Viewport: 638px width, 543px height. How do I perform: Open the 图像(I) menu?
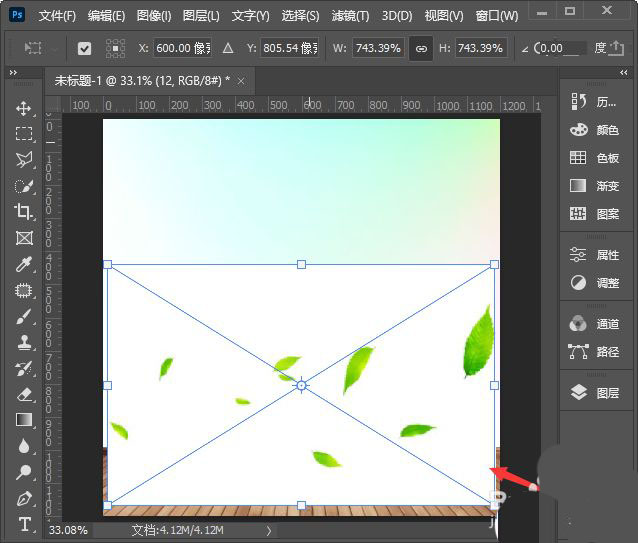point(154,16)
